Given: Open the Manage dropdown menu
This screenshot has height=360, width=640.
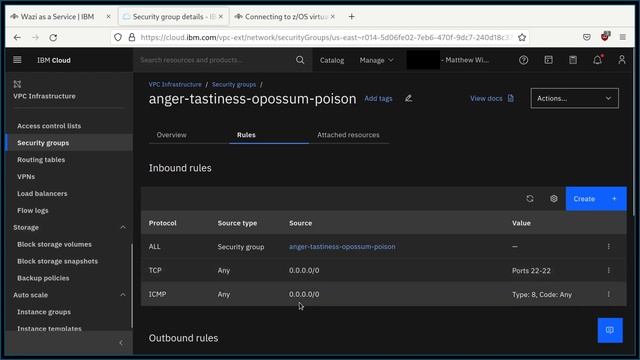Looking at the screenshot, I should [376, 60].
